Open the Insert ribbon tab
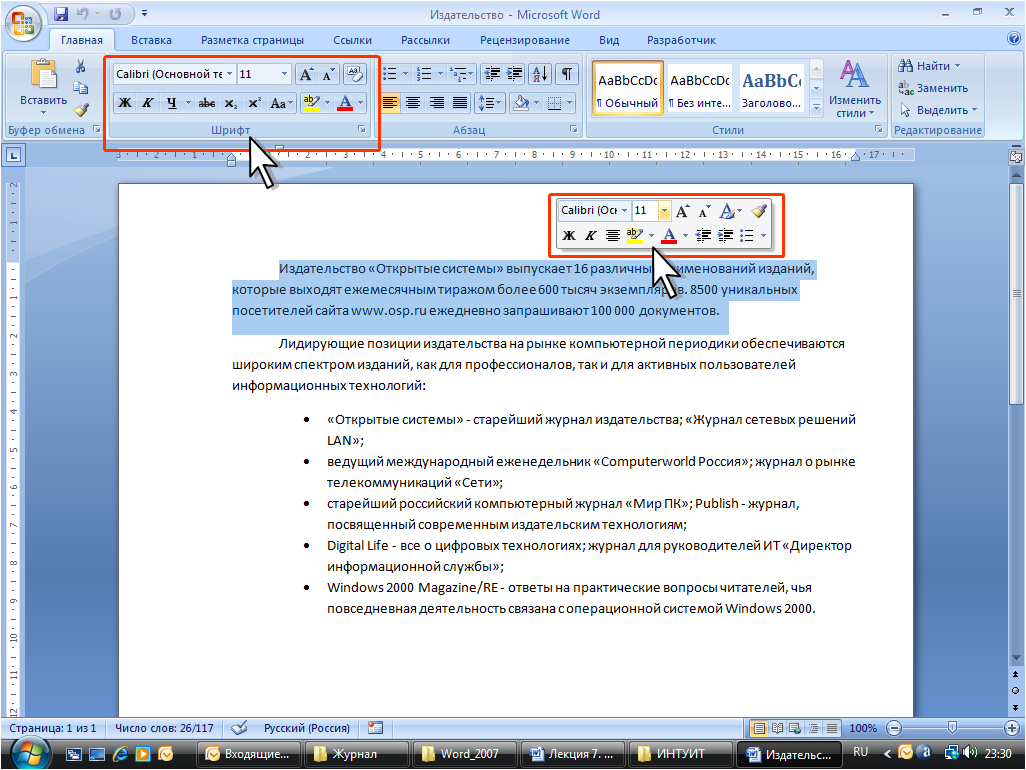This screenshot has width=1026, height=770. [x=151, y=40]
